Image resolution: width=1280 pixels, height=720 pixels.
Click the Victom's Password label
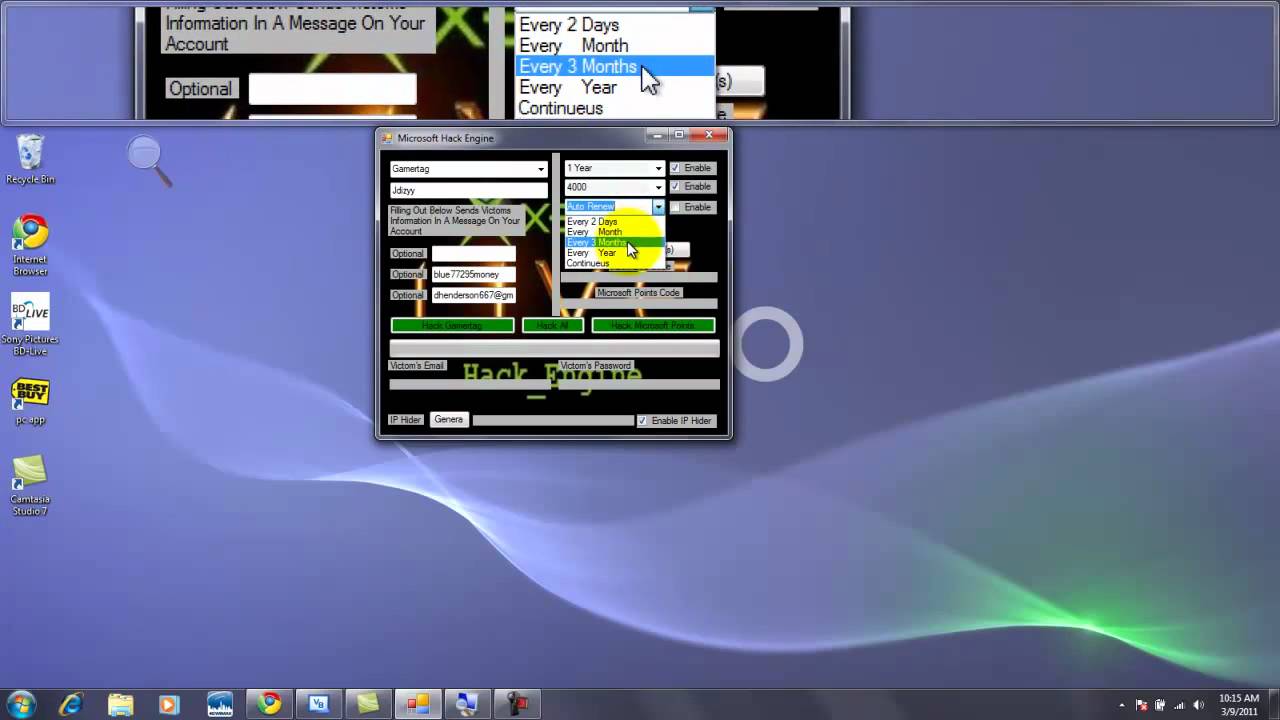[x=596, y=366]
